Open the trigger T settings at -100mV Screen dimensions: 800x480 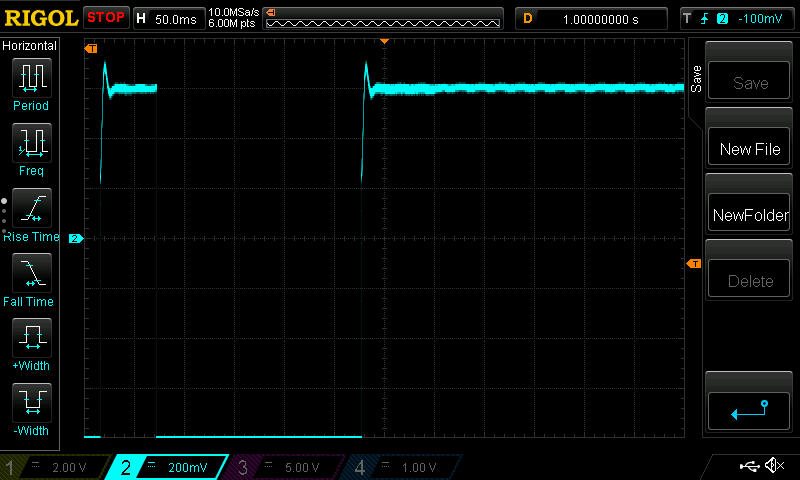[736, 18]
